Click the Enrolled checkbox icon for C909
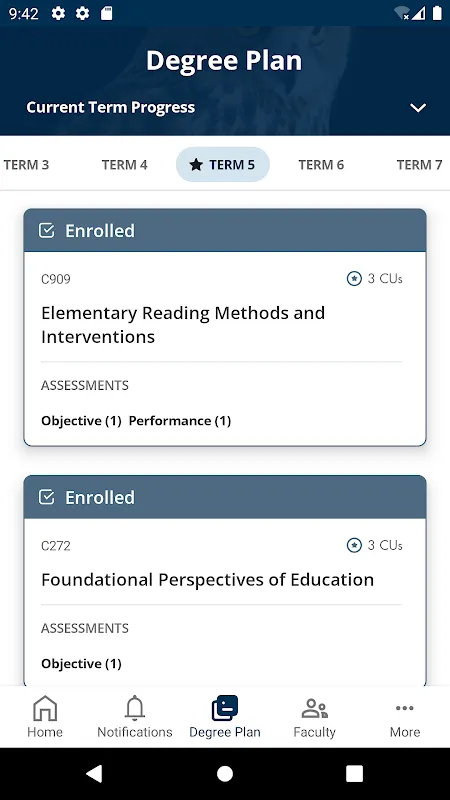The height and width of the screenshot is (800, 450). 46,231
